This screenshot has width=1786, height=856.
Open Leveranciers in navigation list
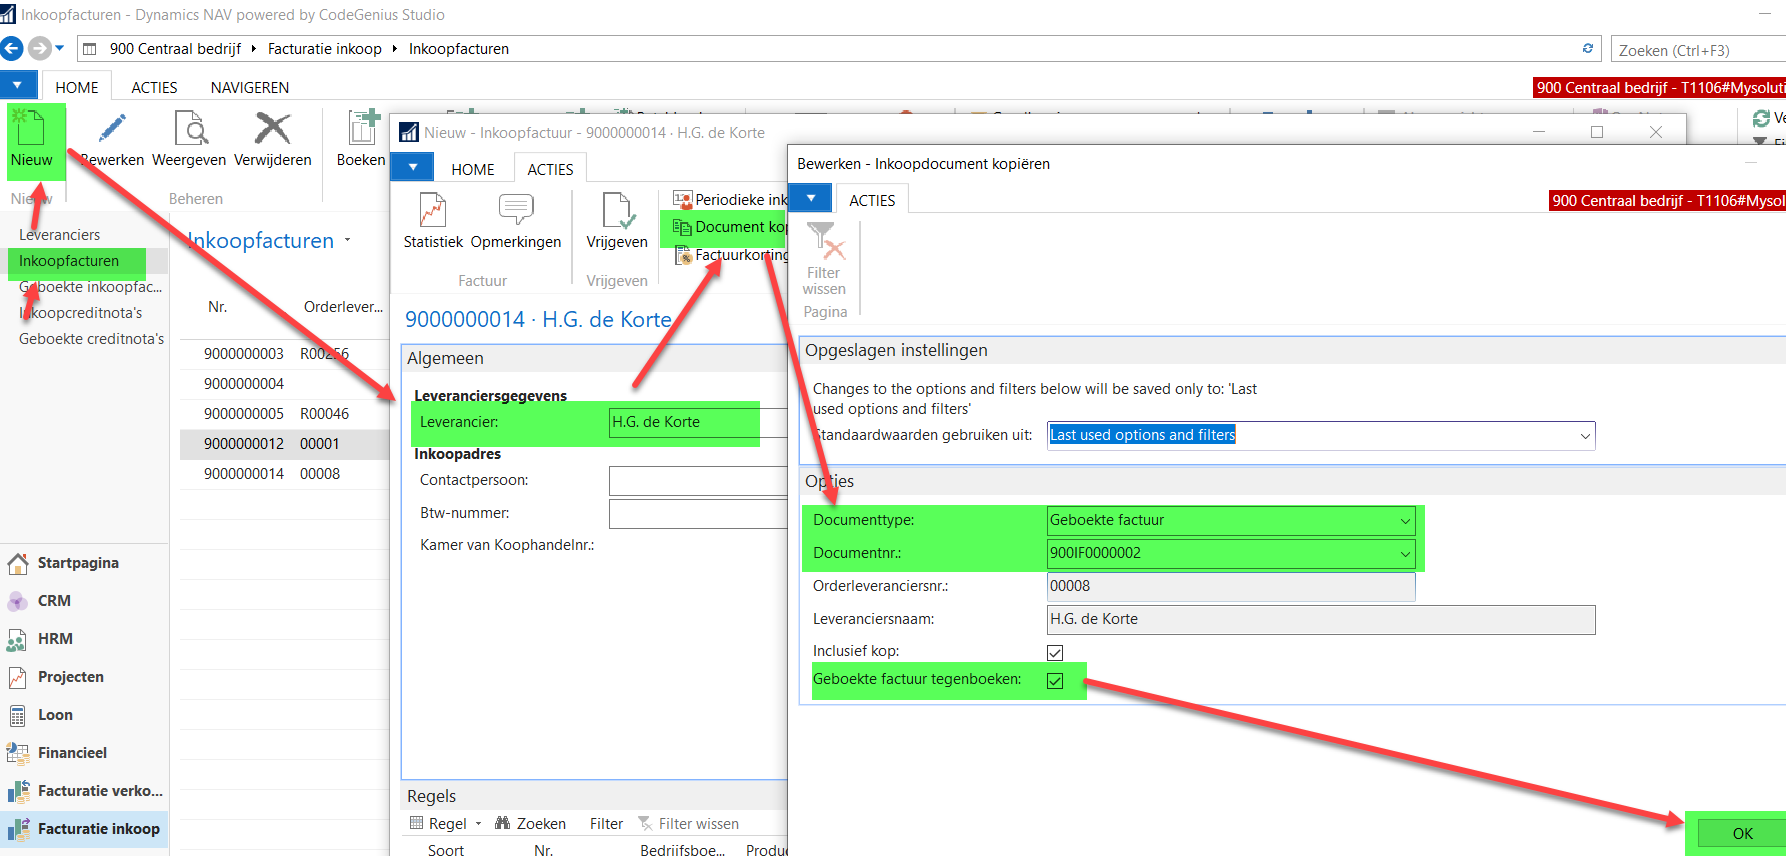[60, 235]
